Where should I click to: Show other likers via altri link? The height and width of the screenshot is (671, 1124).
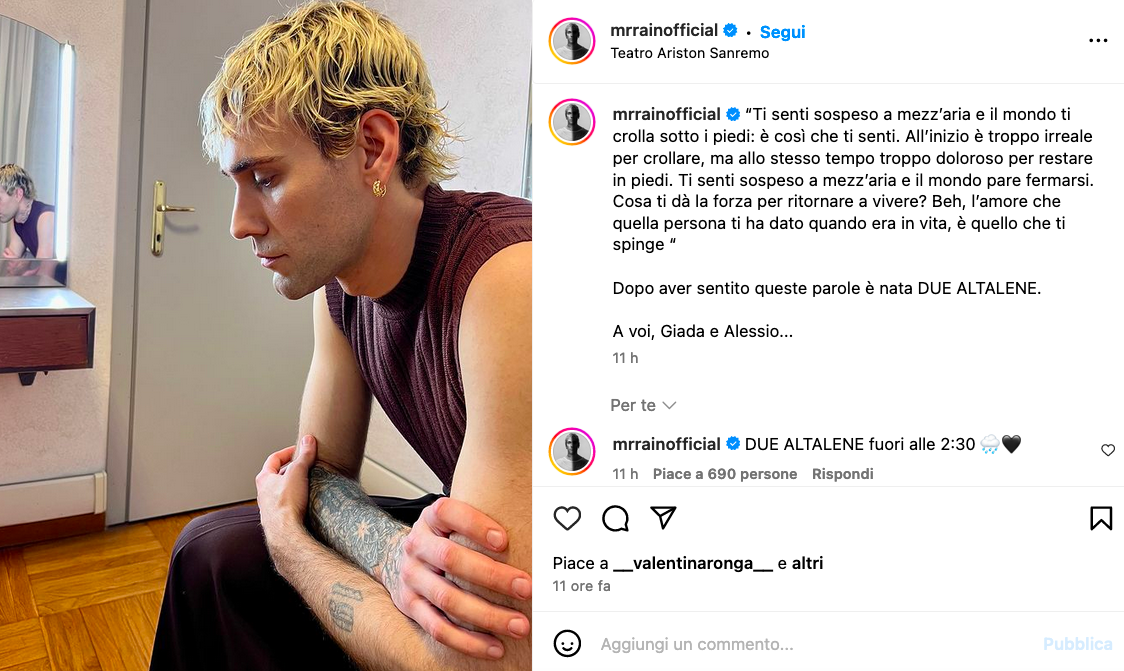pos(807,563)
